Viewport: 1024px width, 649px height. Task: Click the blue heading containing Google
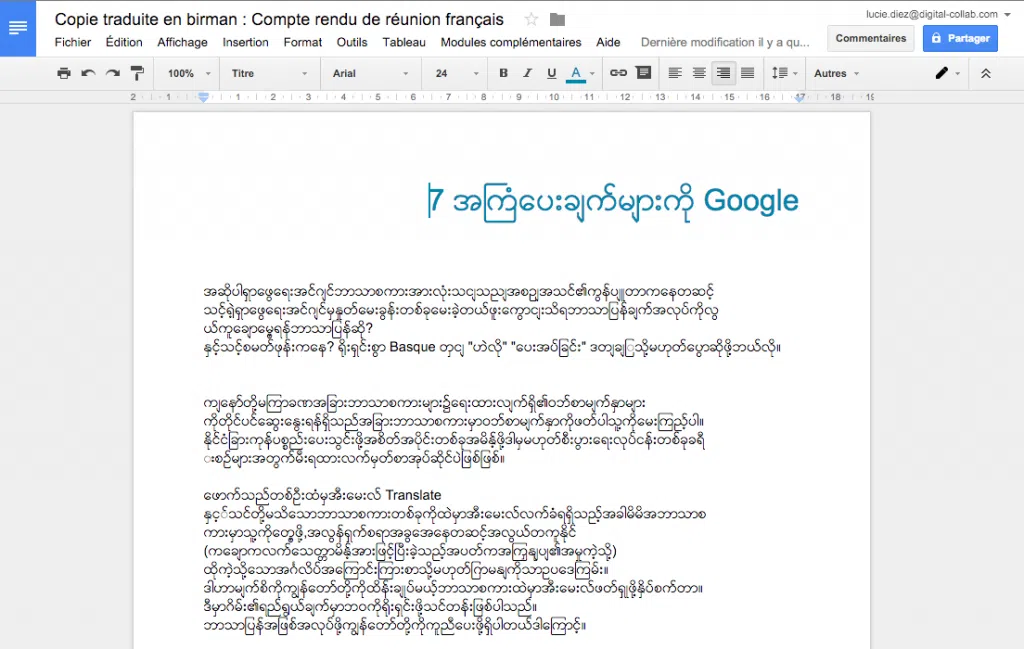613,200
